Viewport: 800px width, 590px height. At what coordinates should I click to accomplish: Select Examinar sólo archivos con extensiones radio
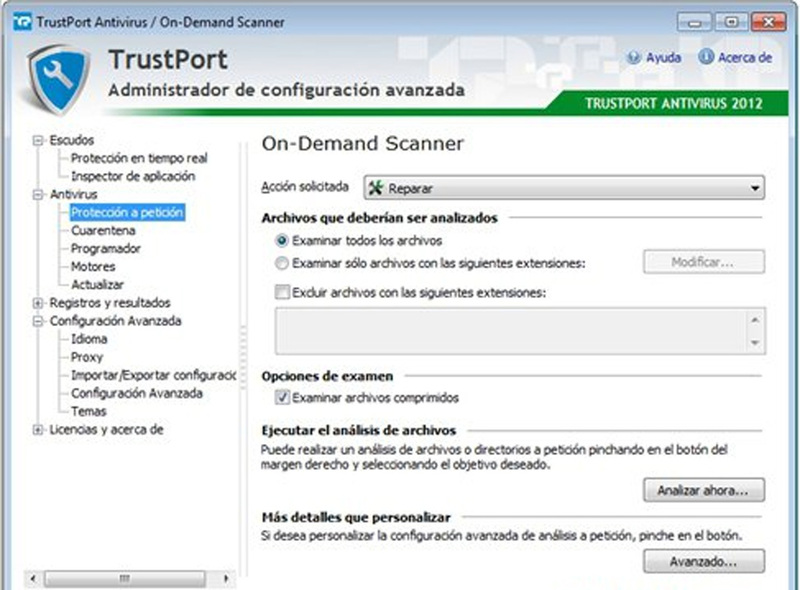(x=282, y=263)
